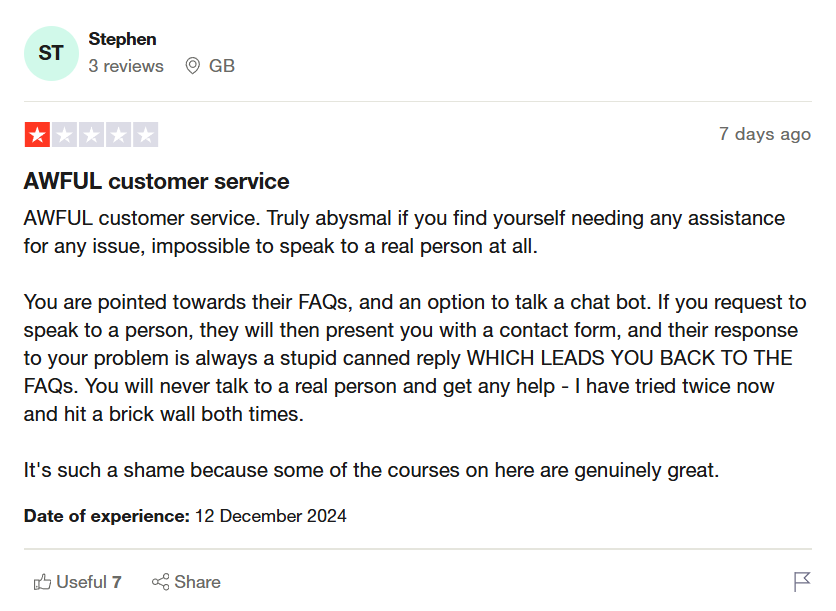This screenshot has height=611, width=836.
Task: Select the location pin icon next to GB
Action: click(192, 66)
